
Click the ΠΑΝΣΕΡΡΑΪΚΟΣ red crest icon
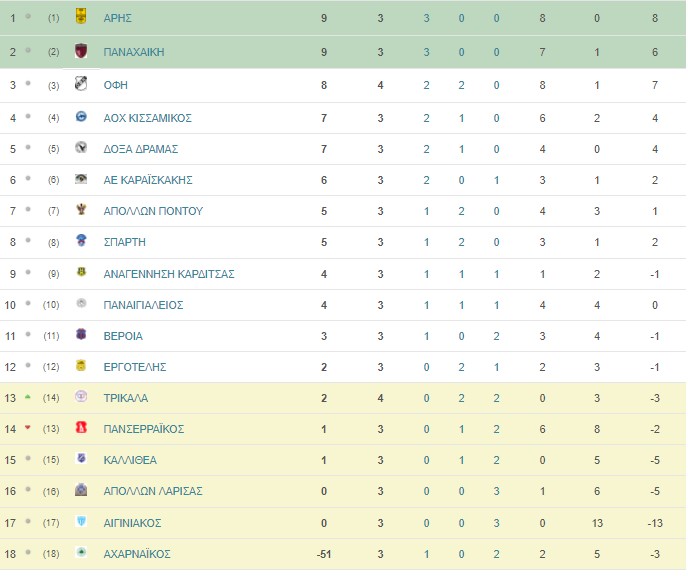81,427
